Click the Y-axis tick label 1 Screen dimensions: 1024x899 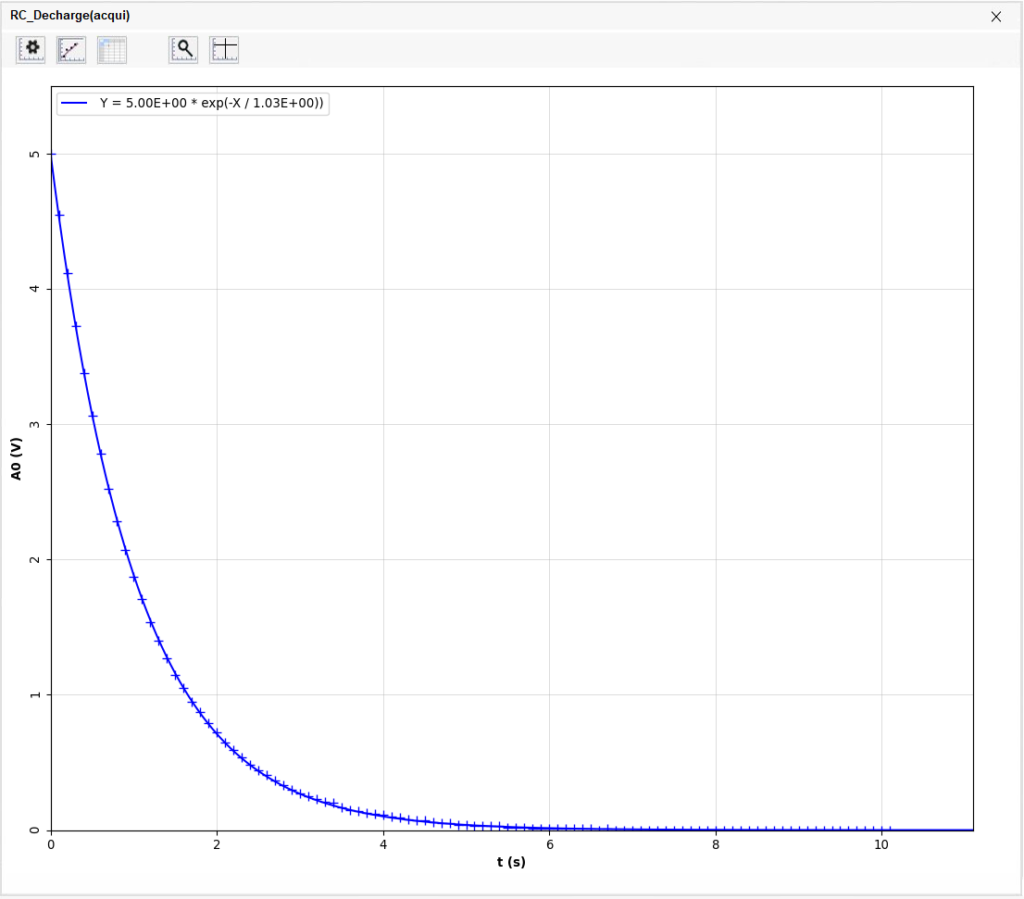35,695
